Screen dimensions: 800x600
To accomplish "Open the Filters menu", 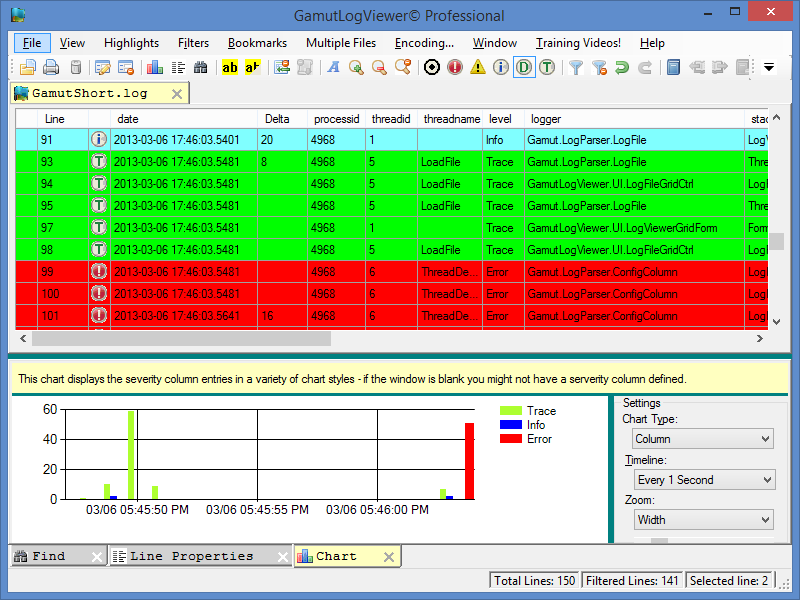I will 193,43.
